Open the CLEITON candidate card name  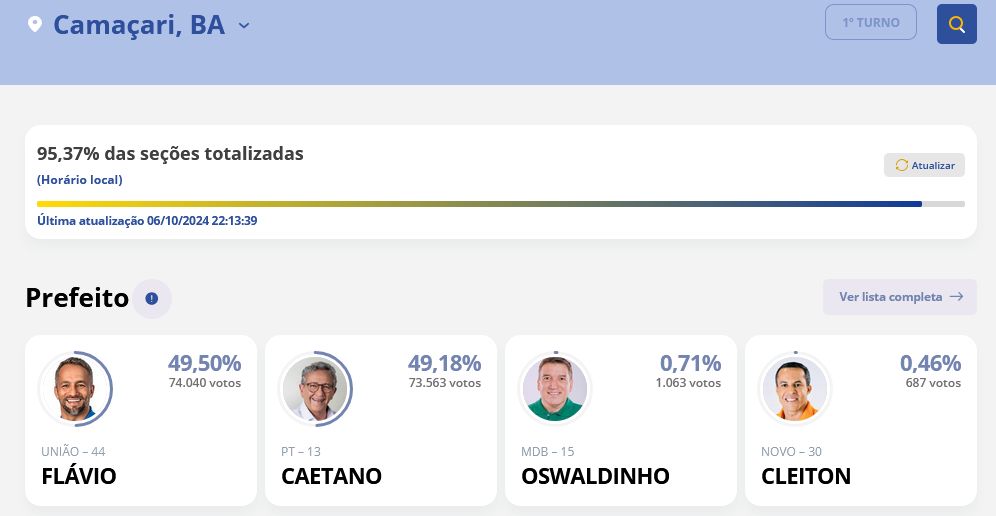[806, 476]
